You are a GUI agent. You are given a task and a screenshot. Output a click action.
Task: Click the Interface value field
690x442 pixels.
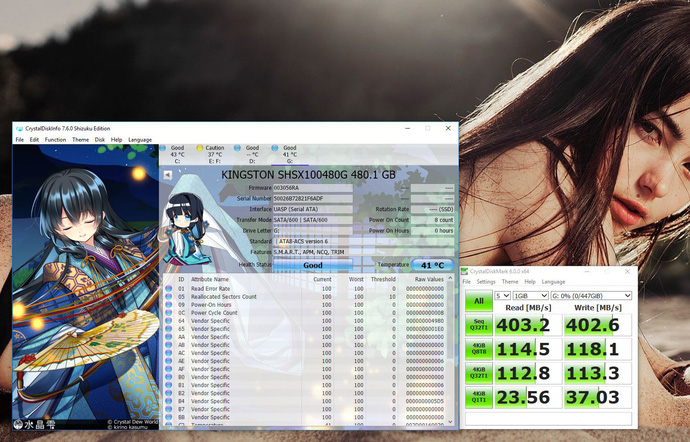click(313, 210)
